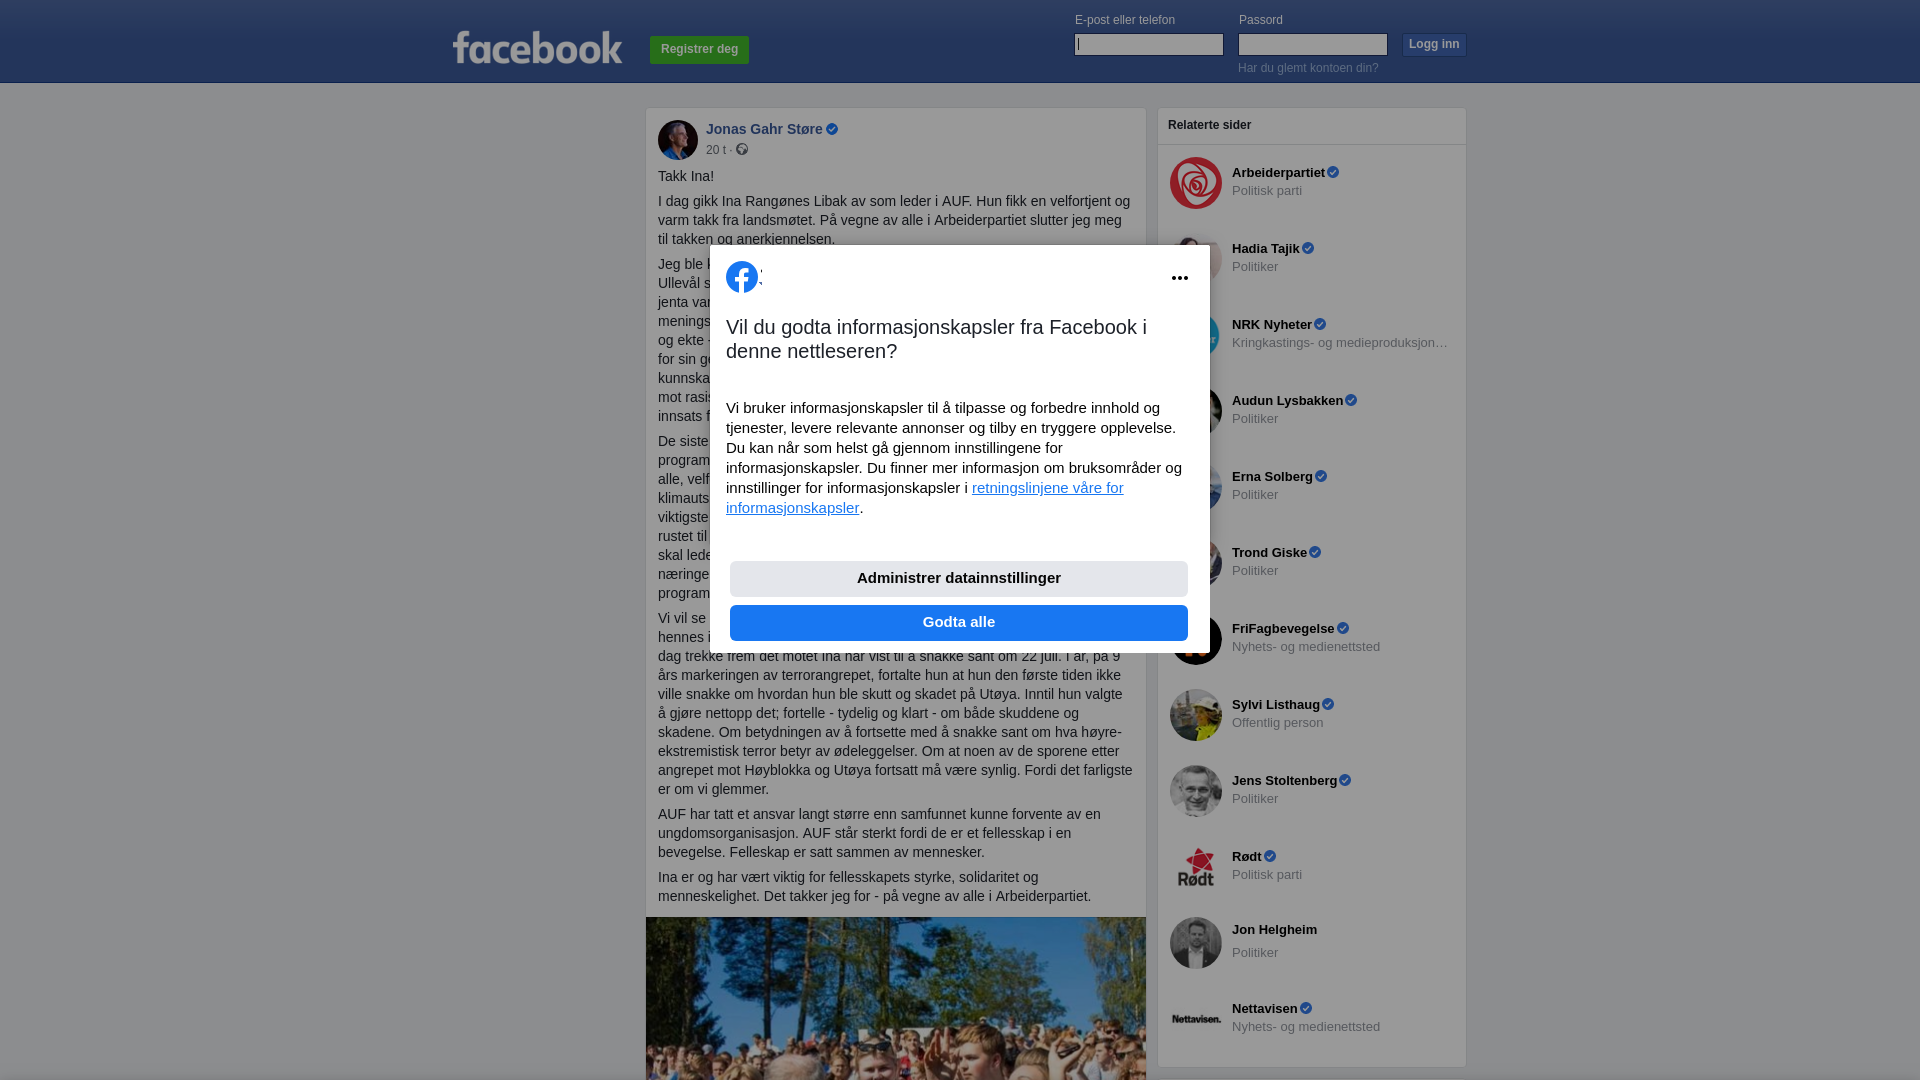Click the Facebook logo in header
The image size is (1920, 1080).
pyautogui.click(x=538, y=47)
